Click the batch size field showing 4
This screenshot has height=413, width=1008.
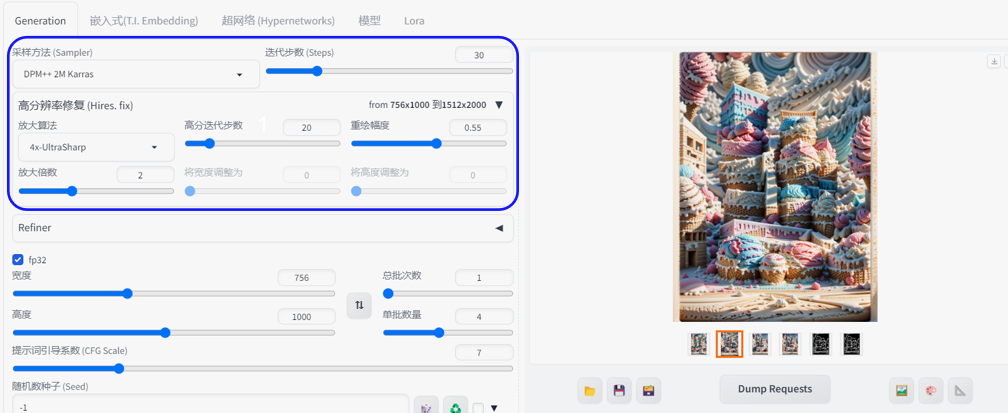tap(484, 317)
